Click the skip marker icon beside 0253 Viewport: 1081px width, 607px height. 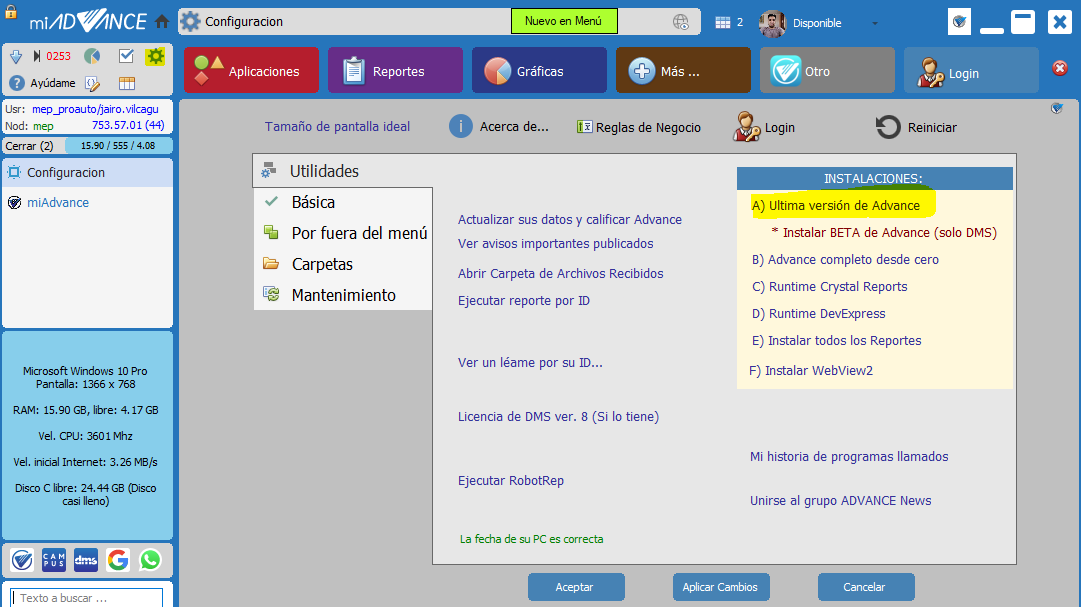(x=37, y=56)
